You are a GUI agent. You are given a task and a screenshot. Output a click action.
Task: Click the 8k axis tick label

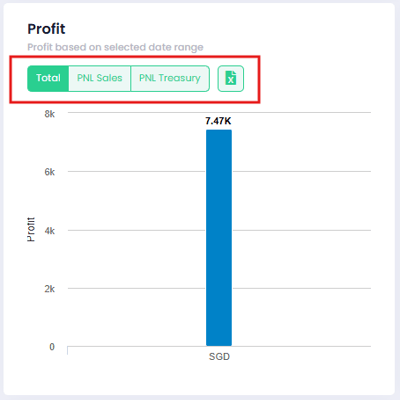(x=50, y=114)
